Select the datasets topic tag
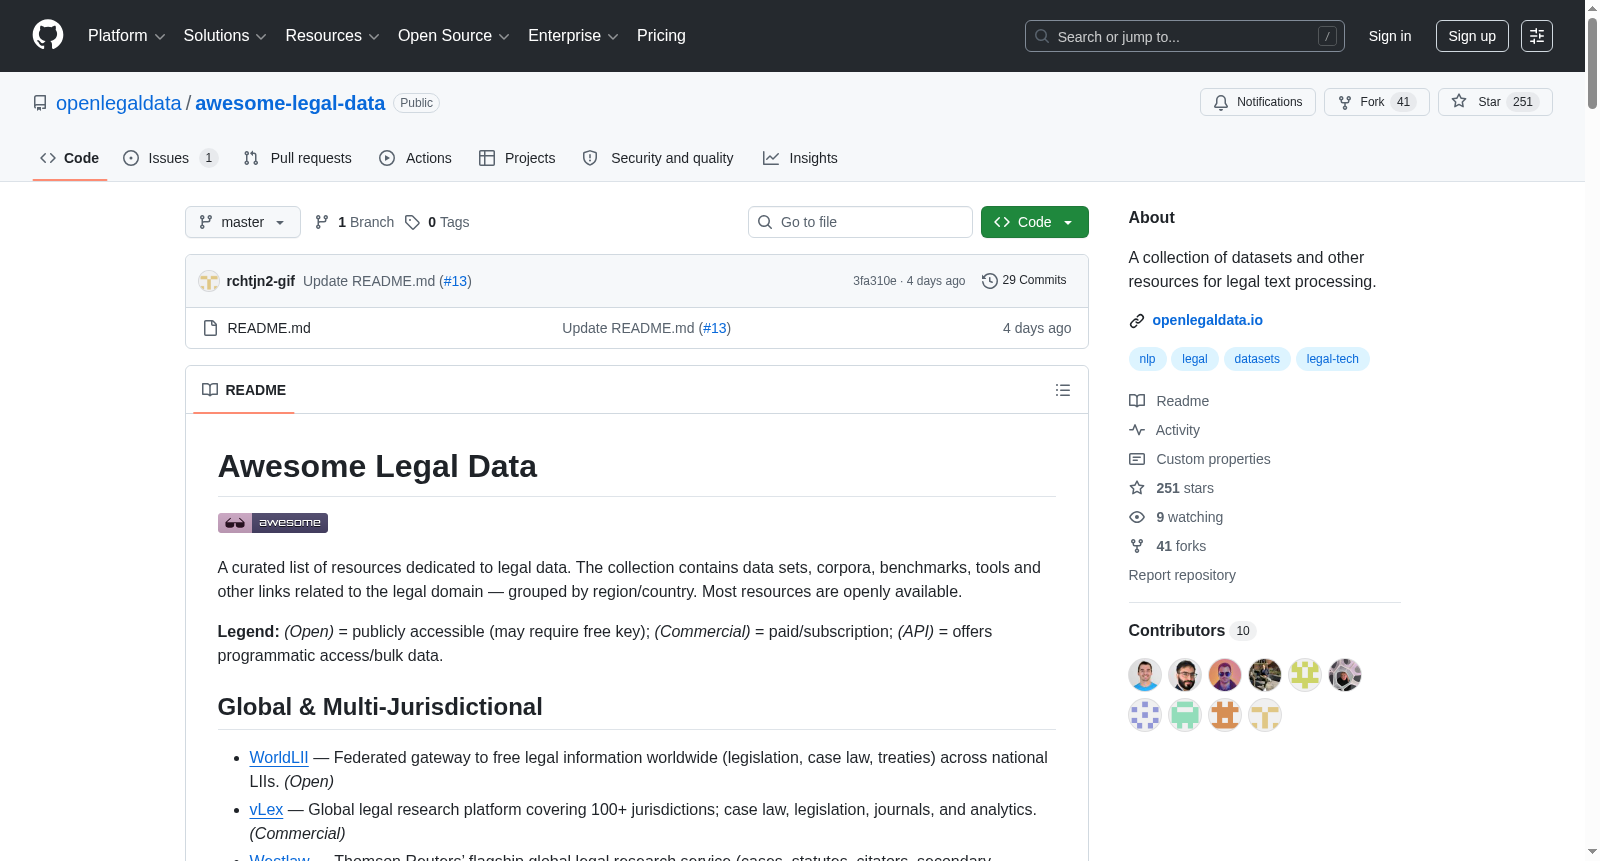Image resolution: width=1600 pixels, height=861 pixels. 1257,359
